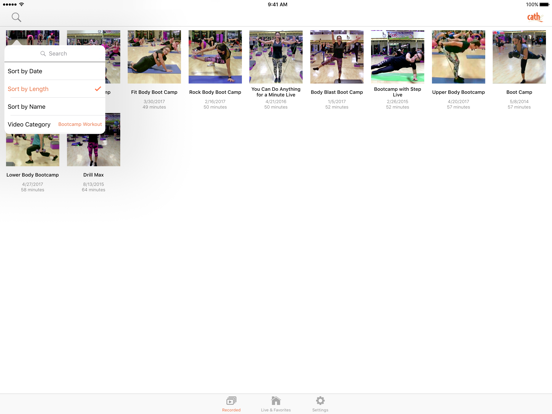Choose Sort by Date option

(55, 71)
